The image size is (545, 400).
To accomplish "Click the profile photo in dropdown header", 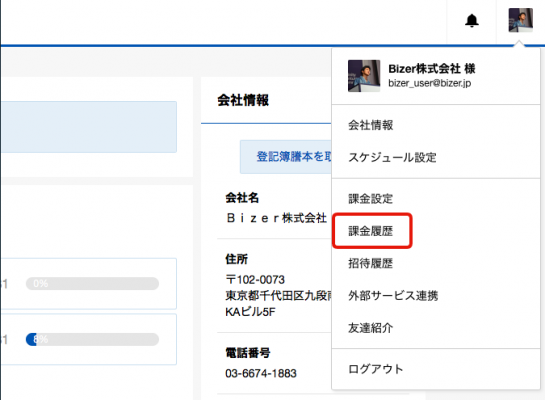I will (364, 76).
